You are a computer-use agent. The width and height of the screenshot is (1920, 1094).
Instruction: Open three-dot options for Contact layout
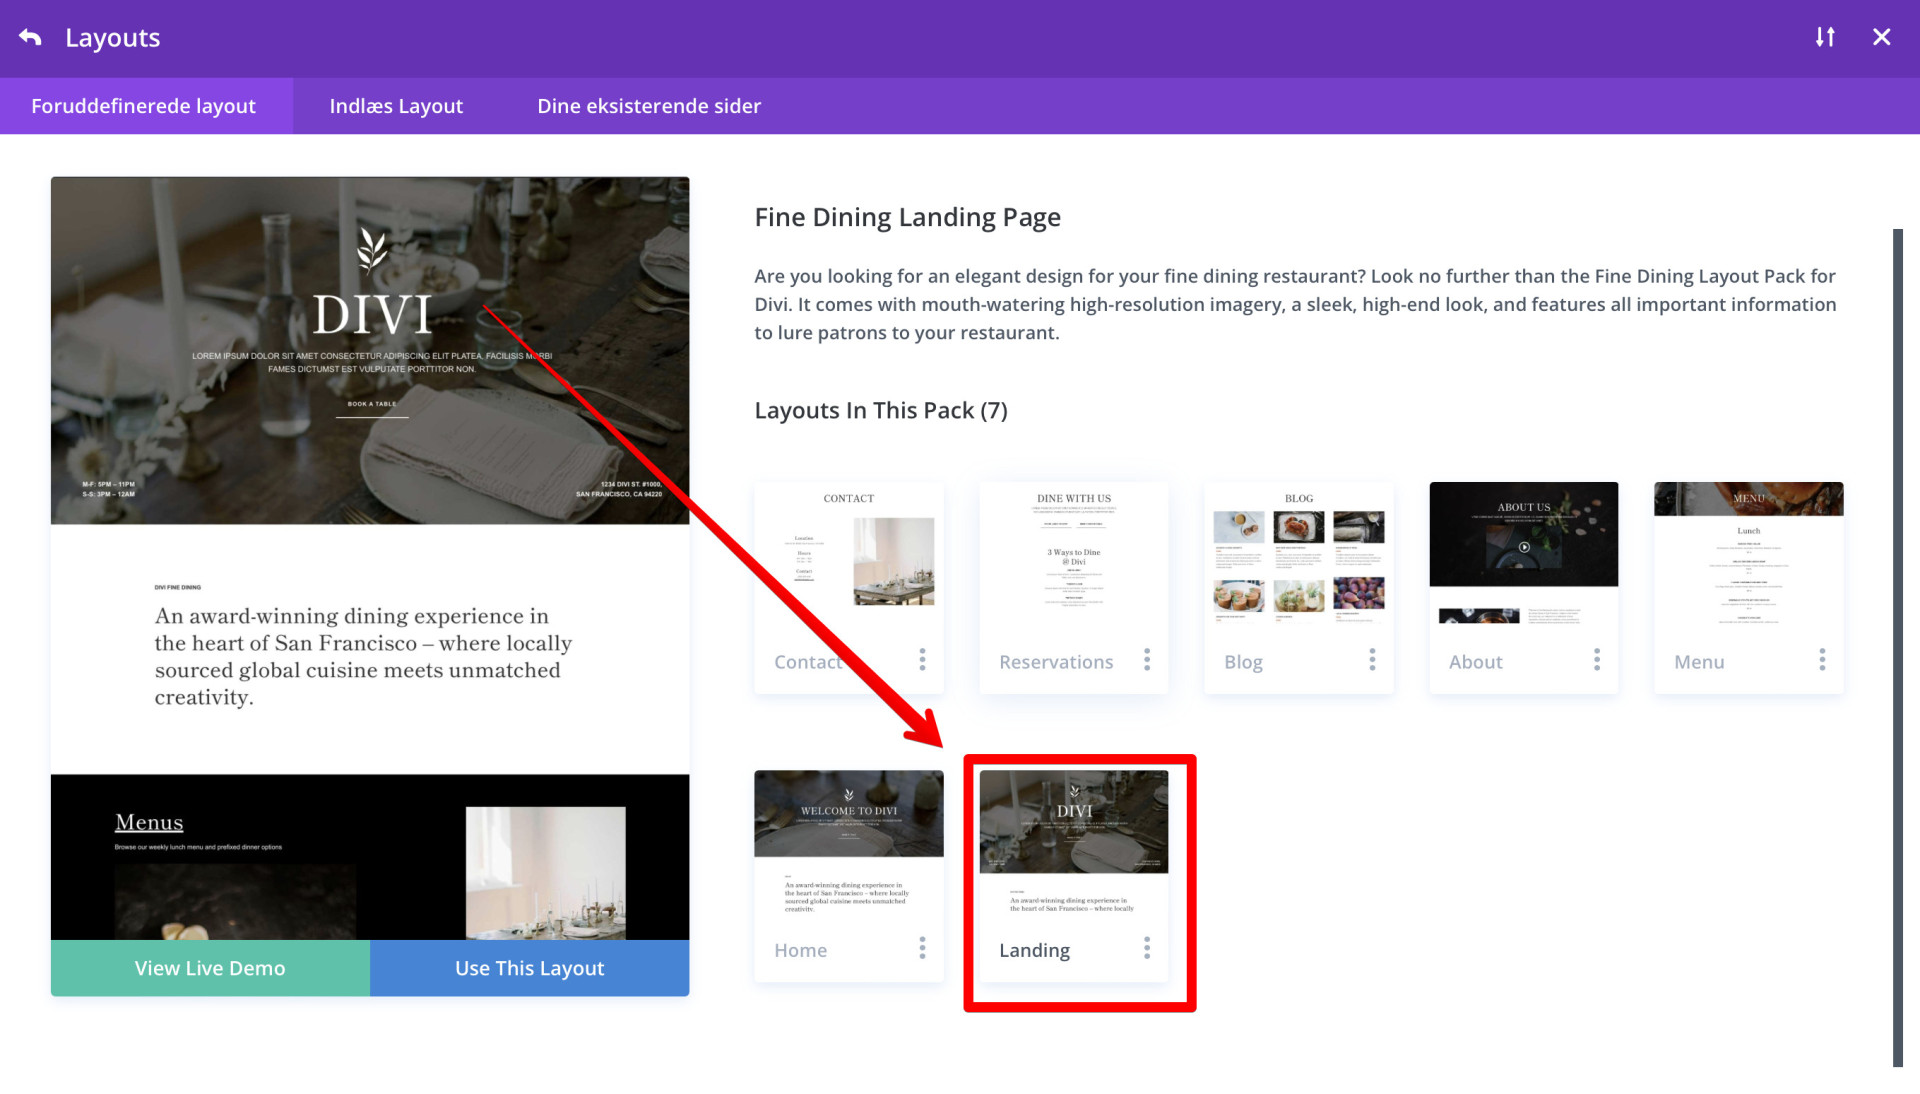922,660
